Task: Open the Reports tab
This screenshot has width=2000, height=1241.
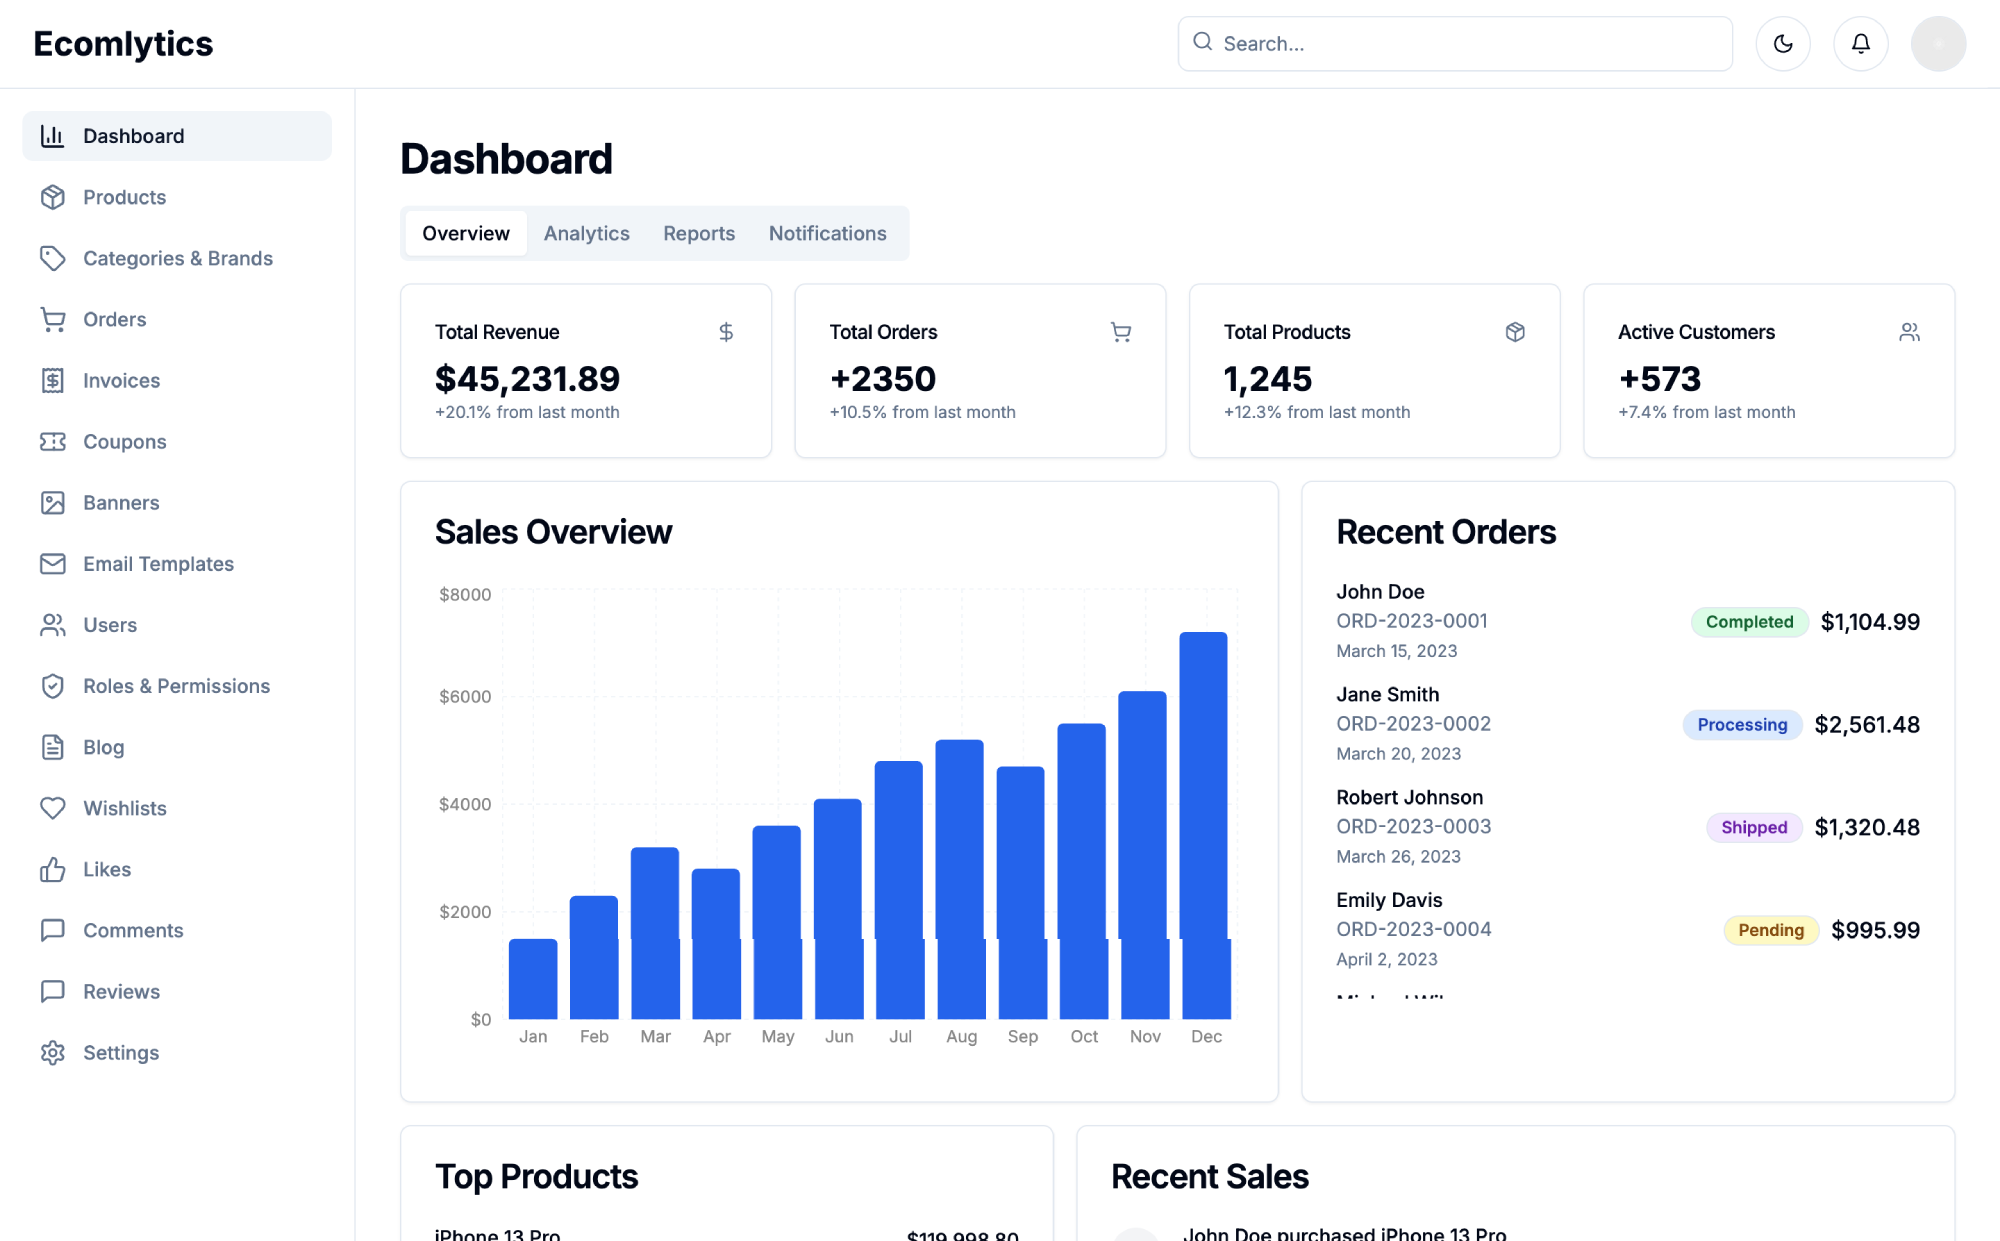Action: tap(698, 233)
